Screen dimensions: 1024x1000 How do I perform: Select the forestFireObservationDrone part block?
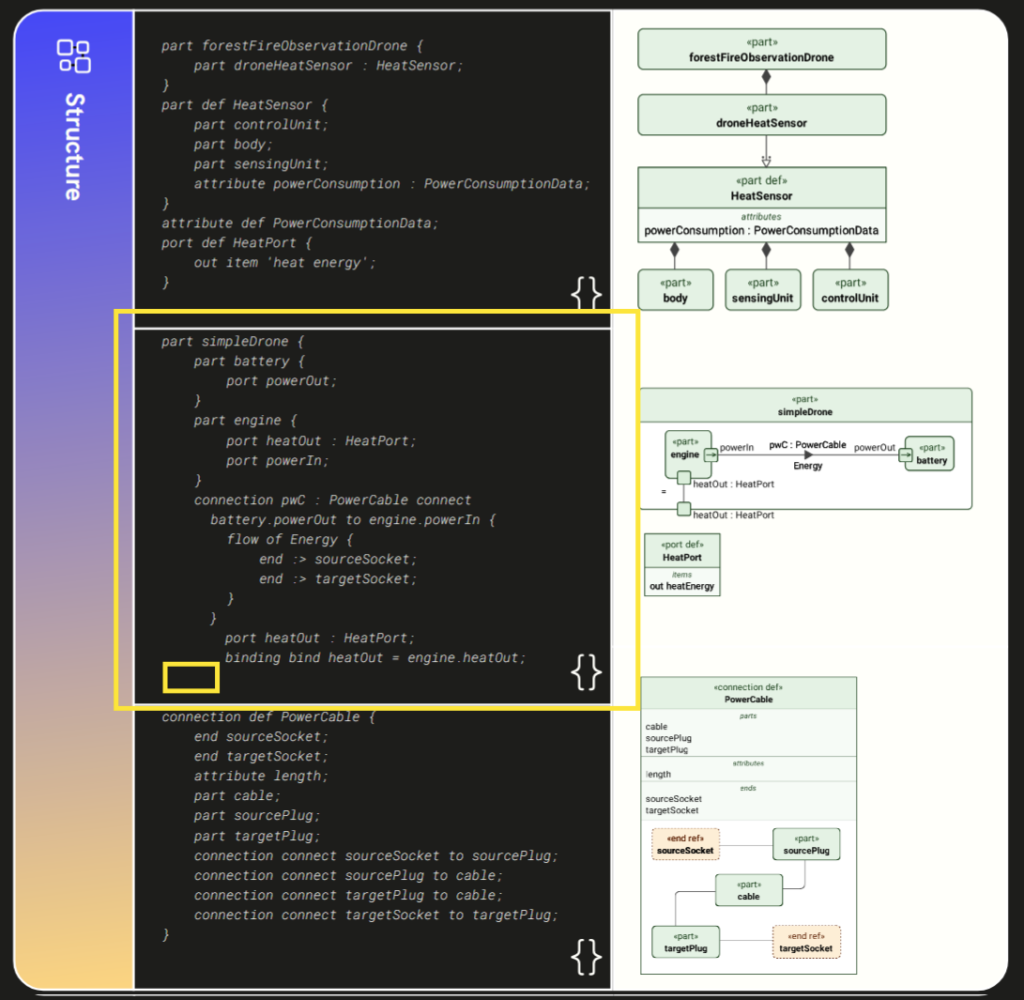pyautogui.click(x=761, y=50)
